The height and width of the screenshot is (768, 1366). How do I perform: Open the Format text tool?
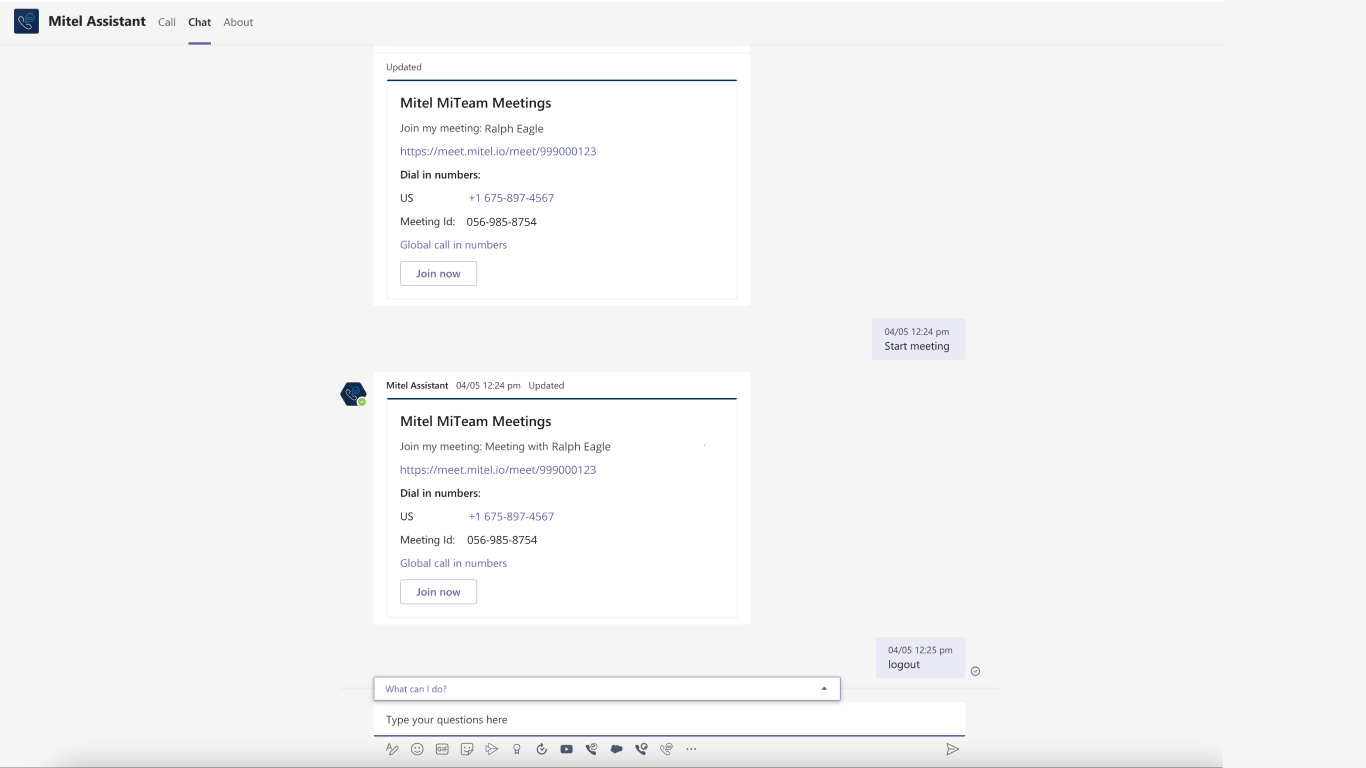392,749
